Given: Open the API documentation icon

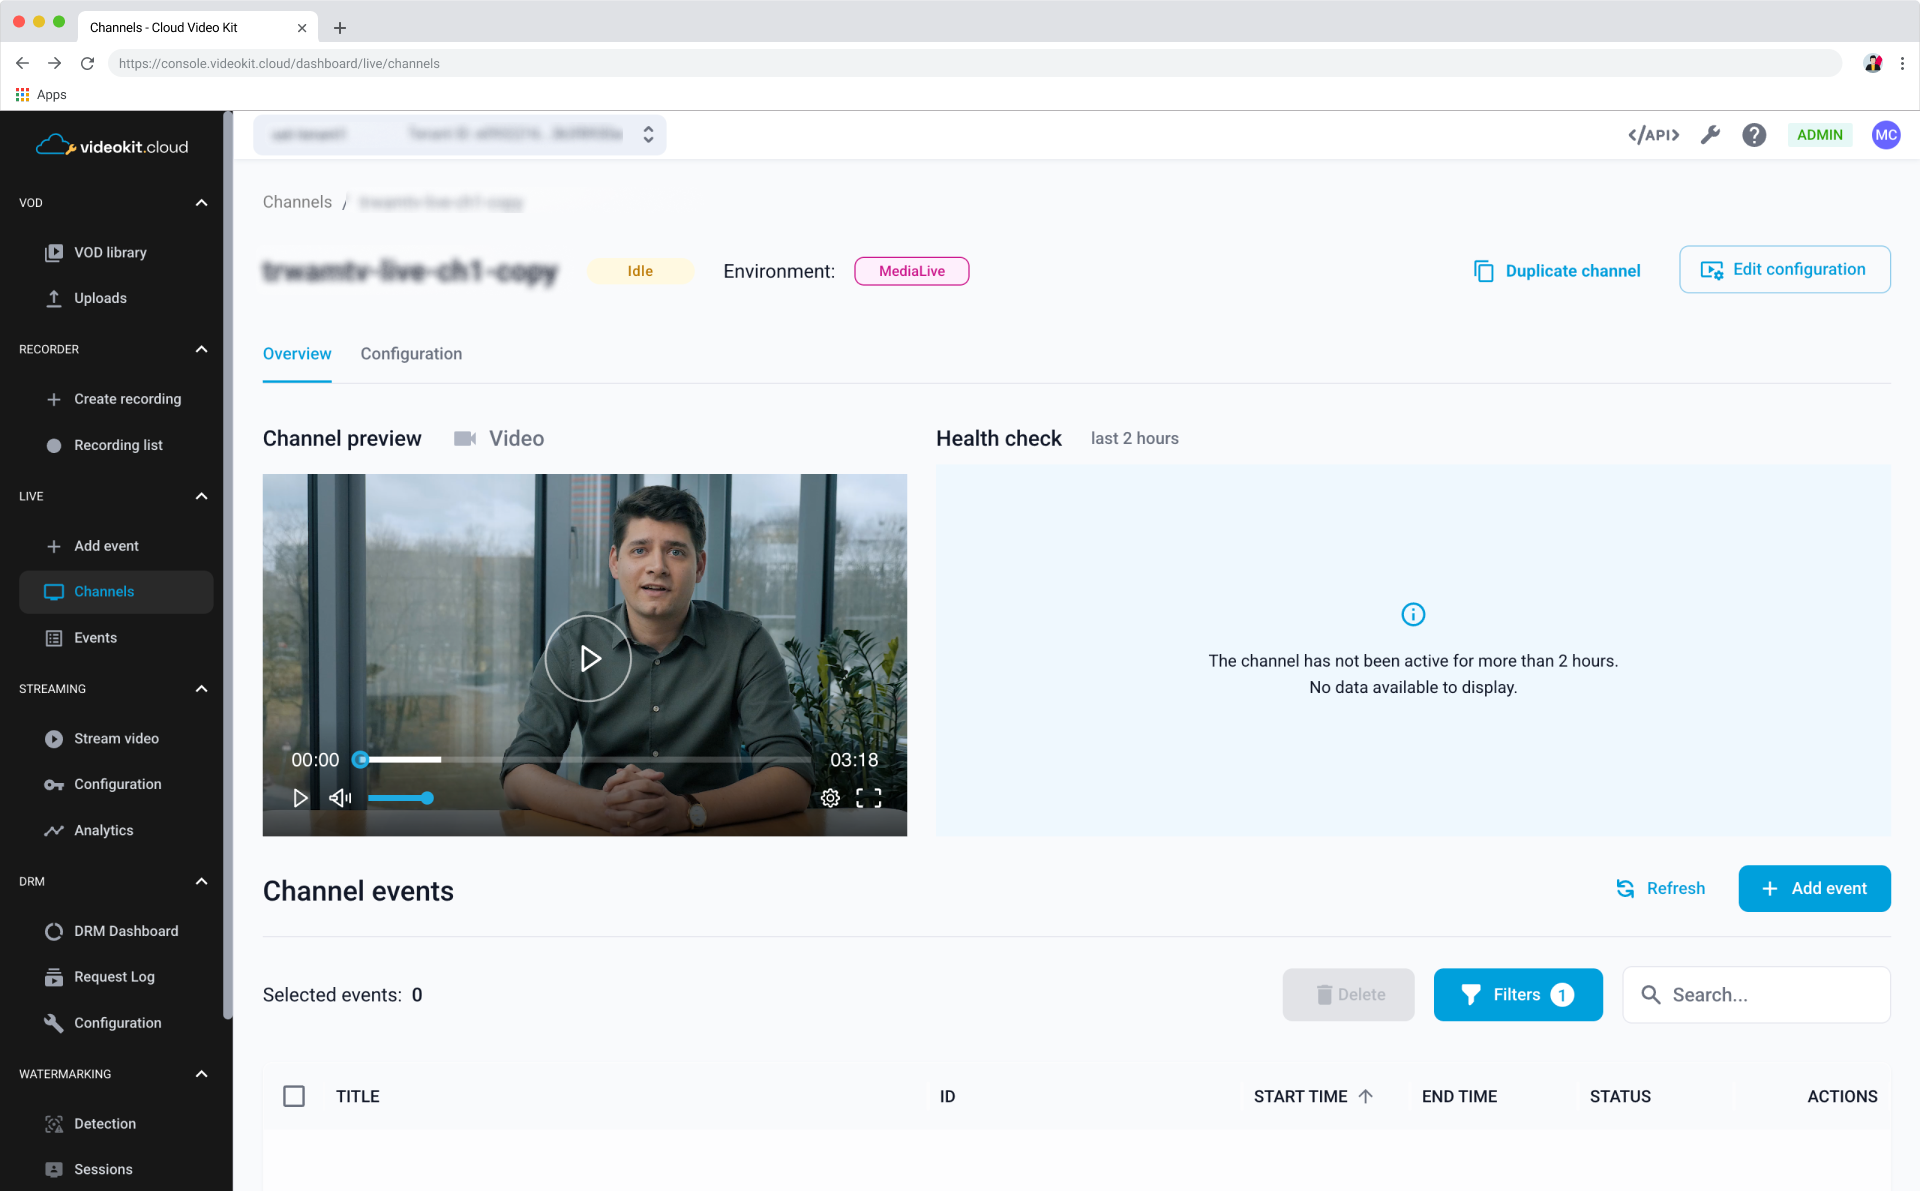Looking at the screenshot, I should pos(1653,135).
